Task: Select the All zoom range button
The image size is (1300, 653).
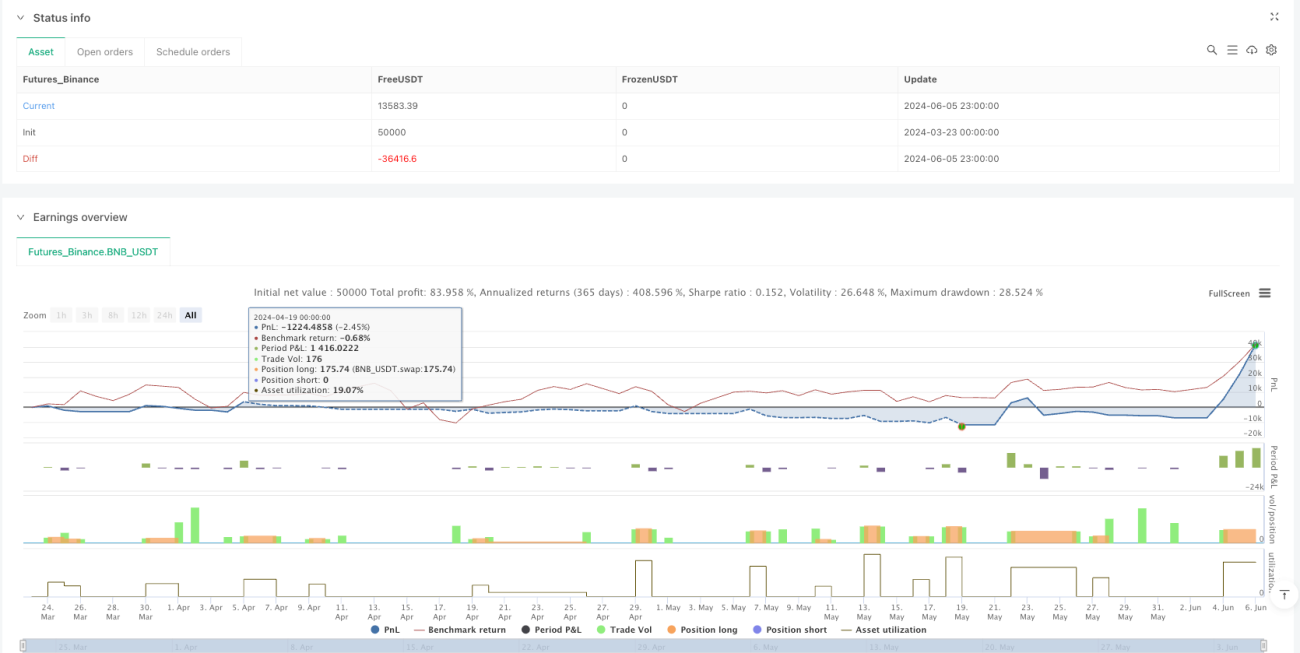Action: point(190,315)
